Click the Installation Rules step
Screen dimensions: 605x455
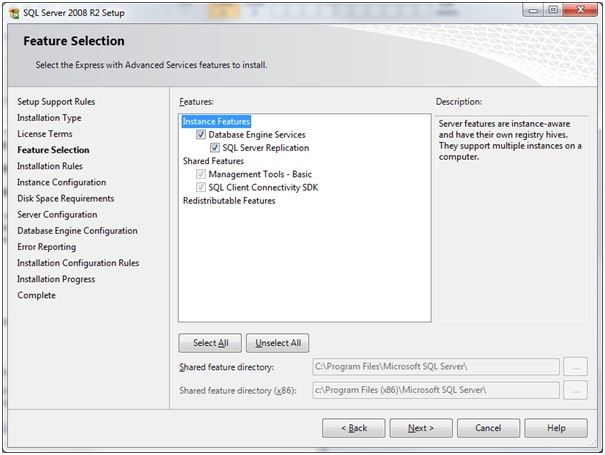[50, 166]
